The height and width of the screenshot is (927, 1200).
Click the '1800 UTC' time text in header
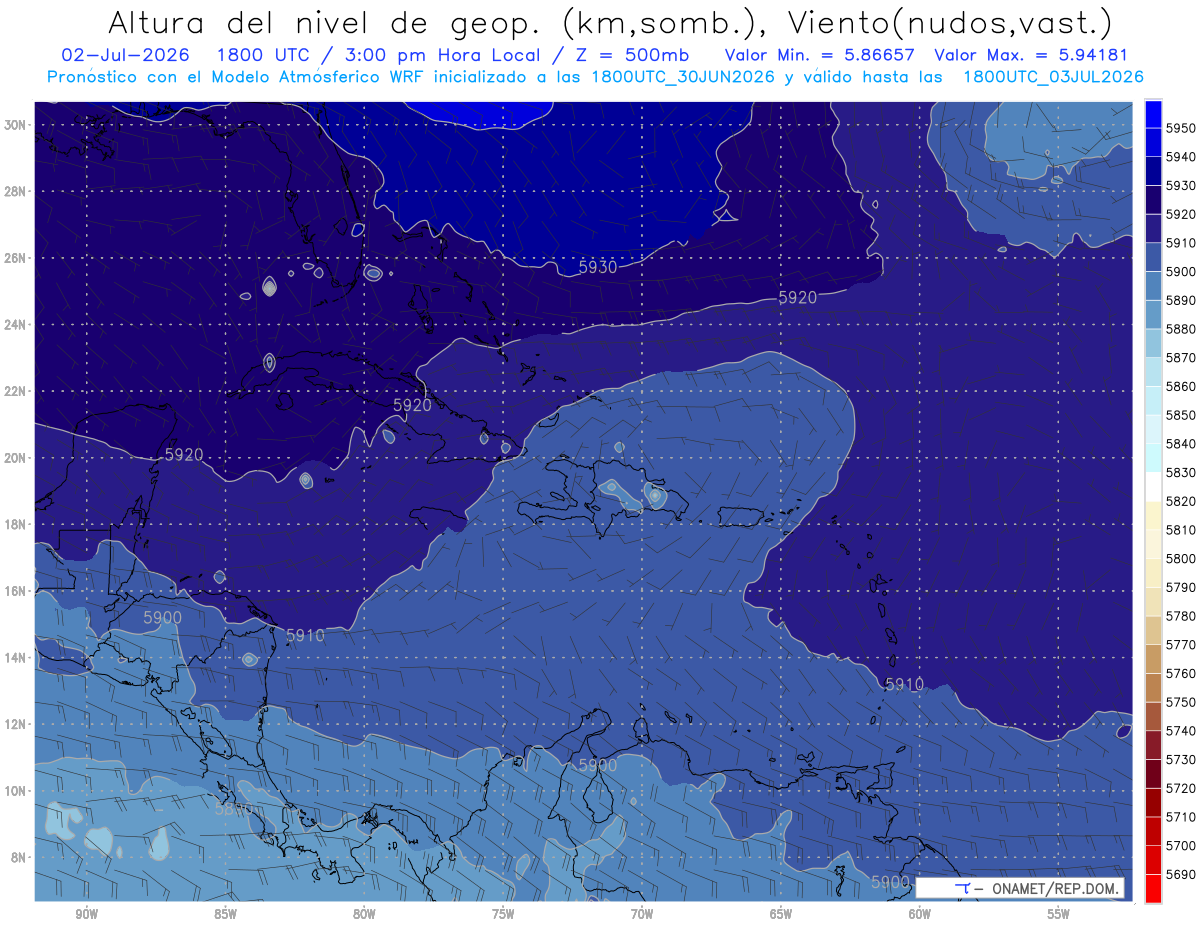(x=263, y=55)
